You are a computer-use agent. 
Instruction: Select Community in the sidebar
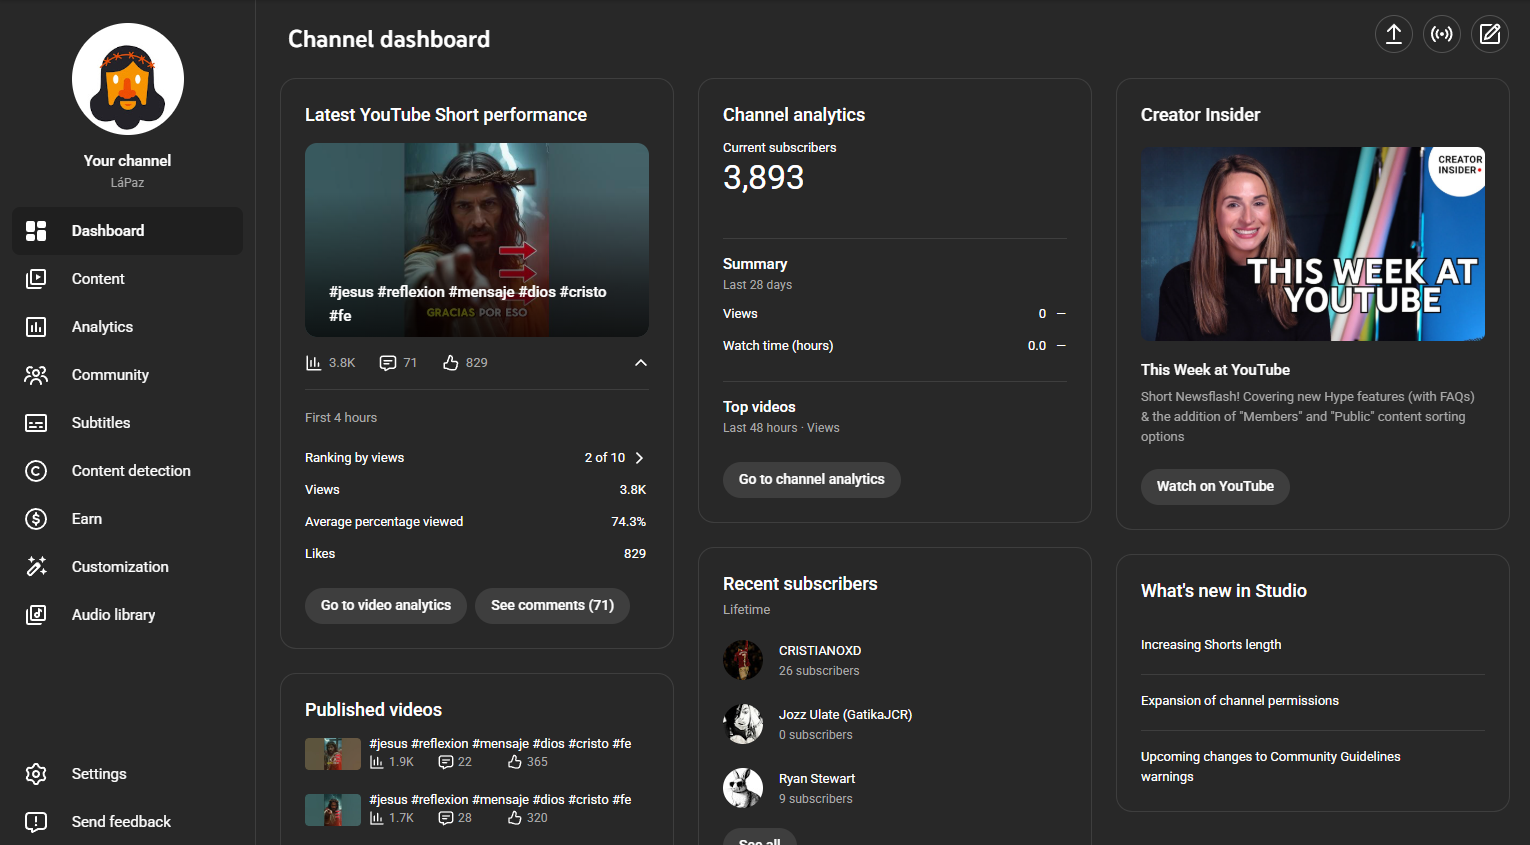coord(110,375)
